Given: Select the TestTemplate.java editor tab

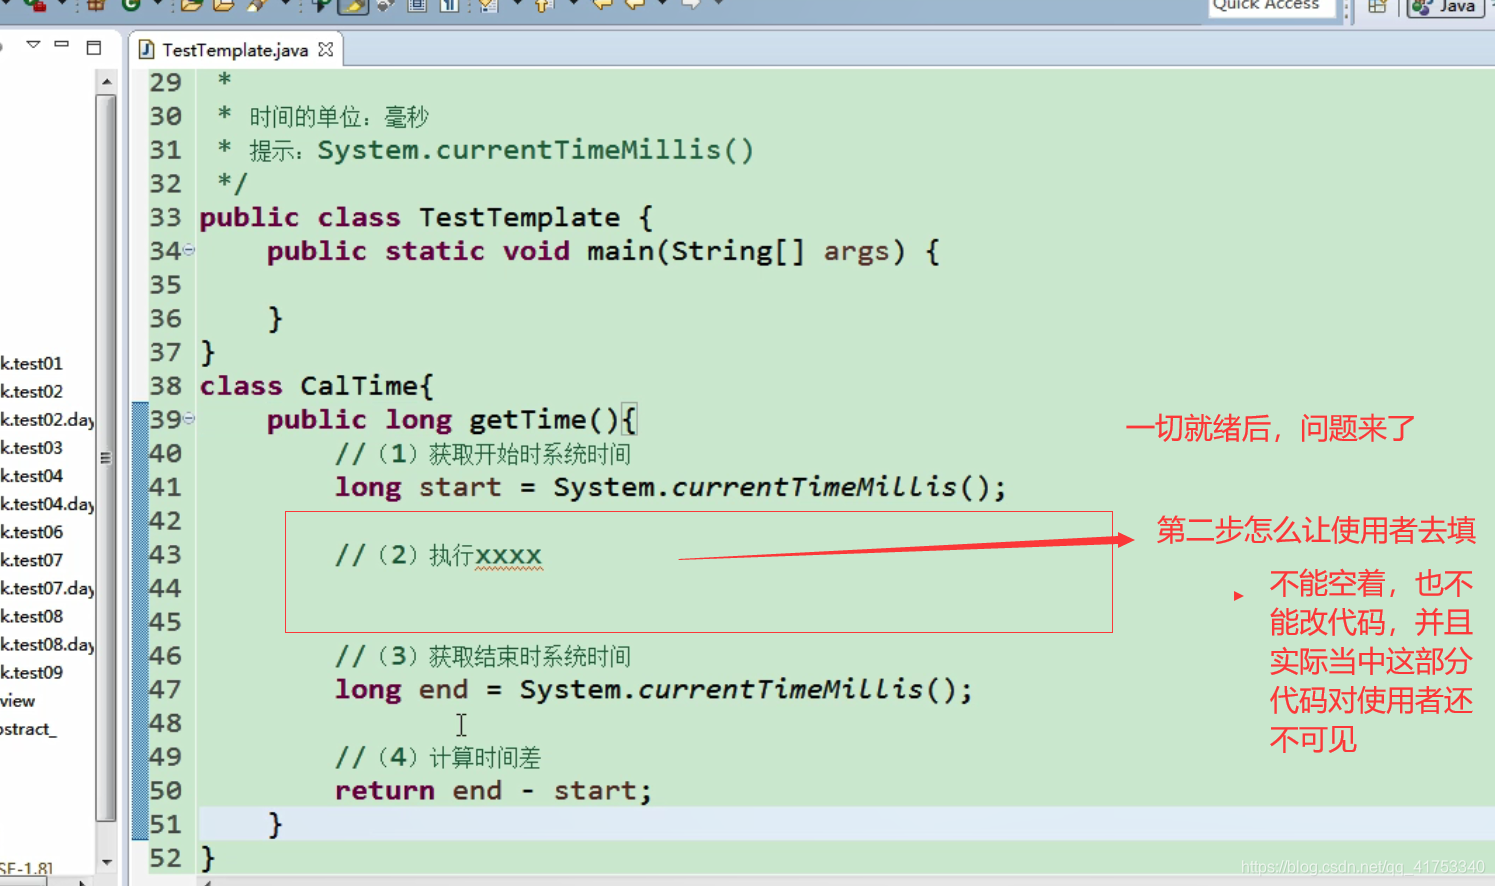Looking at the screenshot, I should point(236,50).
